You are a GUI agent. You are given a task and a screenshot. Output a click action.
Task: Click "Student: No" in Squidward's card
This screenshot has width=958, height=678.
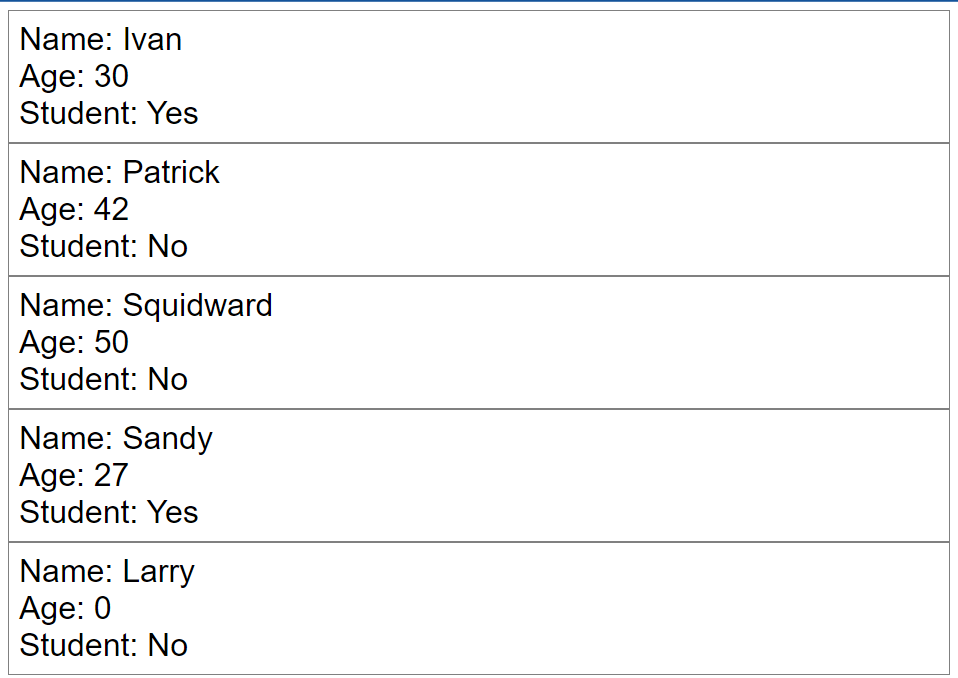[x=104, y=379]
